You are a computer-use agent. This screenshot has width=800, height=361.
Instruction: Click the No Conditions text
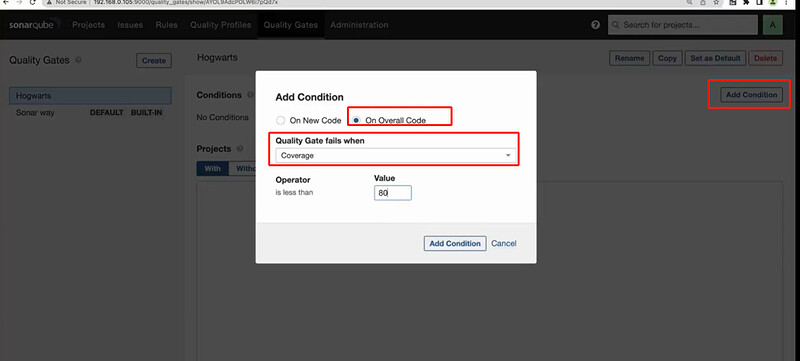click(x=222, y=117)
